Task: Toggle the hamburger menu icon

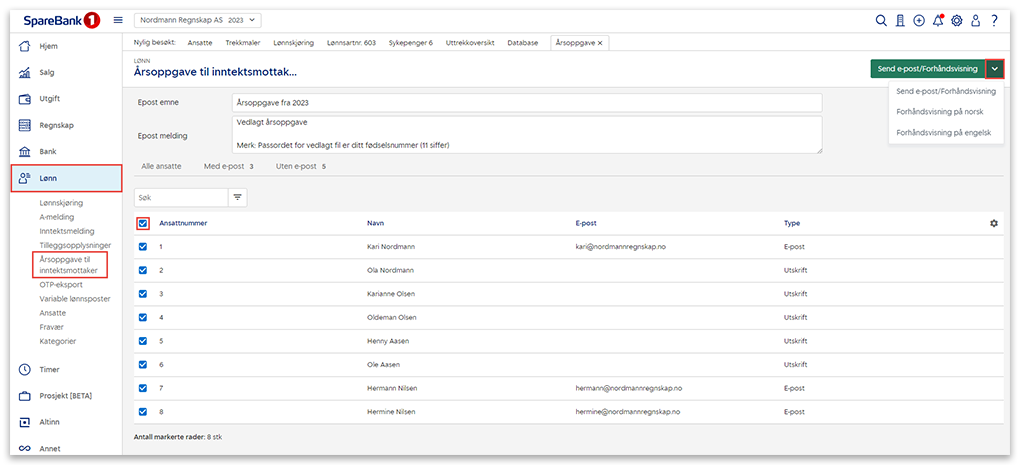Action: pyautogui.click(x=118, y=20)
